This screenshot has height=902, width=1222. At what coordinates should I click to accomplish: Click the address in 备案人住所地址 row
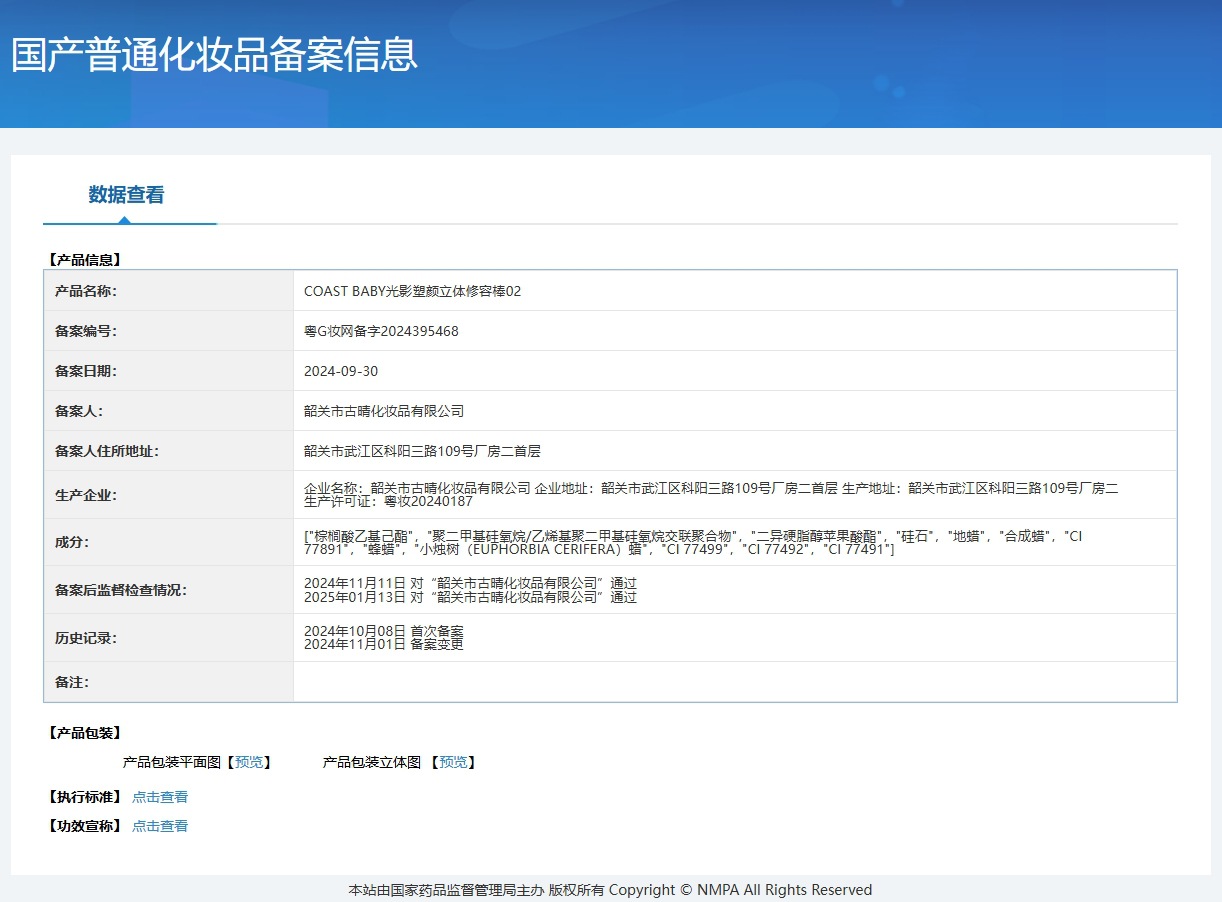point(422,451)
